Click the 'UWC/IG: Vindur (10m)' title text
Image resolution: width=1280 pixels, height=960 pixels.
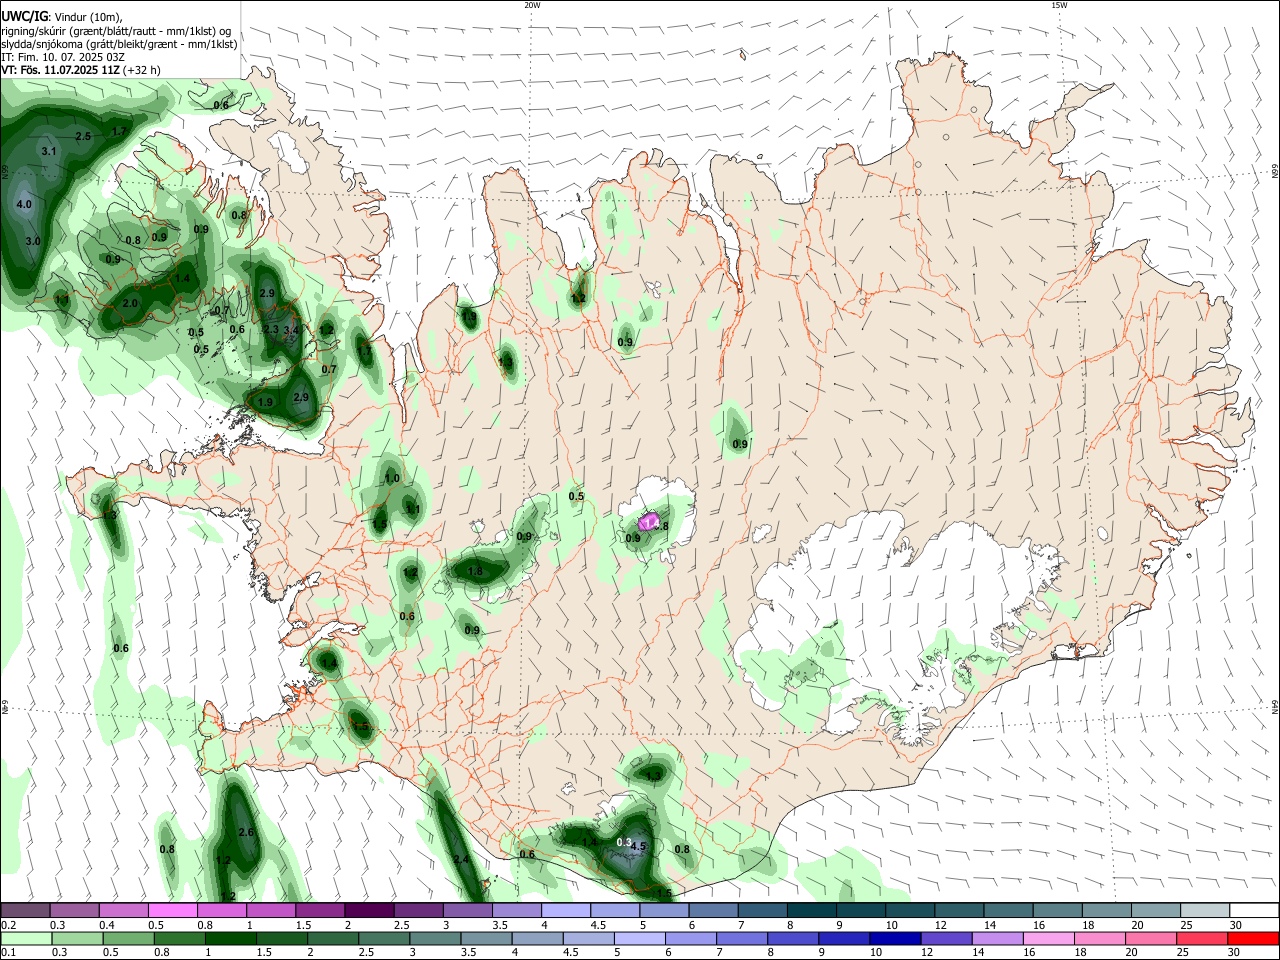coord(62,17)
